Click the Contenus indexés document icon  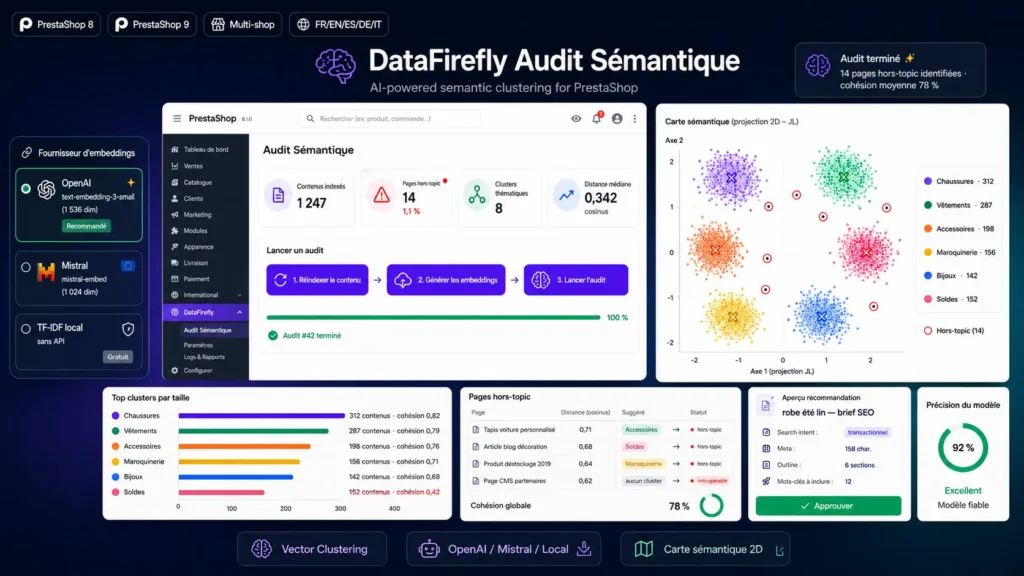coord(278,195)
